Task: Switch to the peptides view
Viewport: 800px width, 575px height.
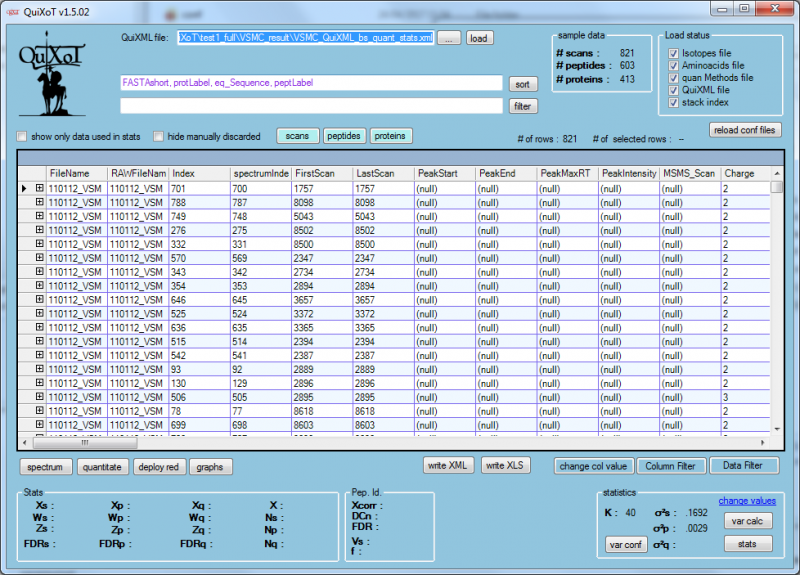Action: [x=344, y=136]
